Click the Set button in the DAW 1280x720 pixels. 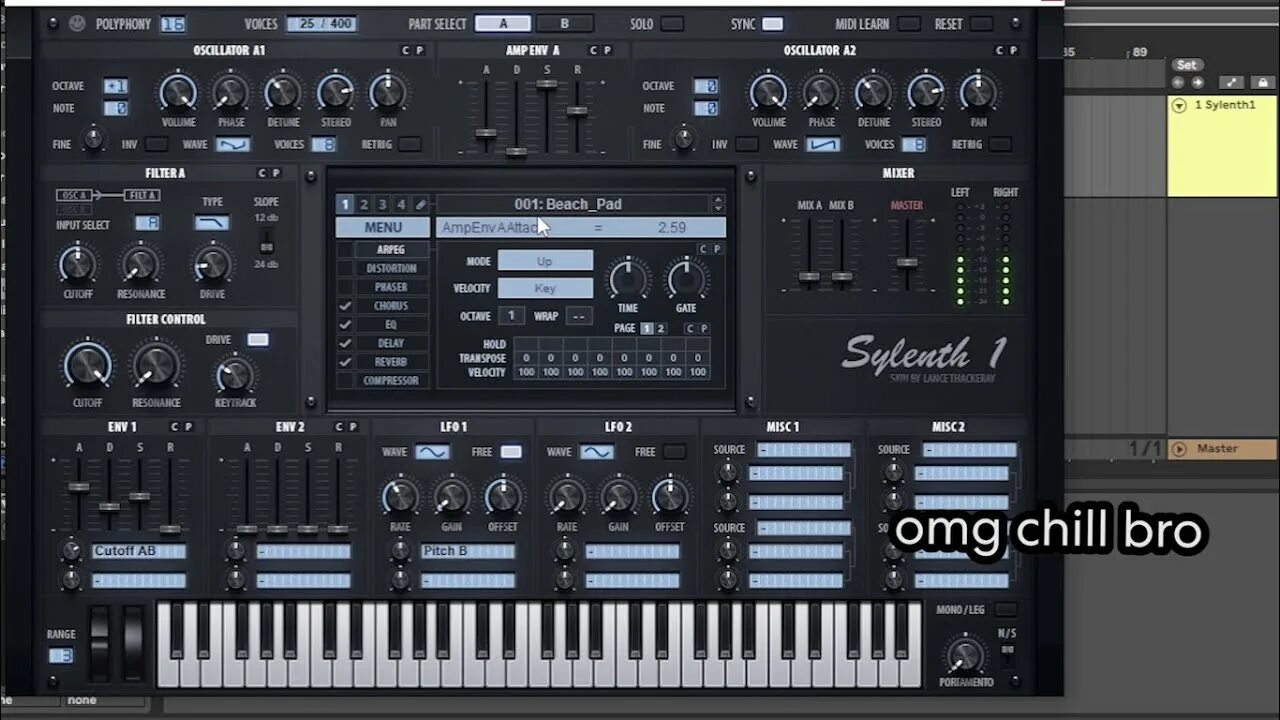[1187, 65]
